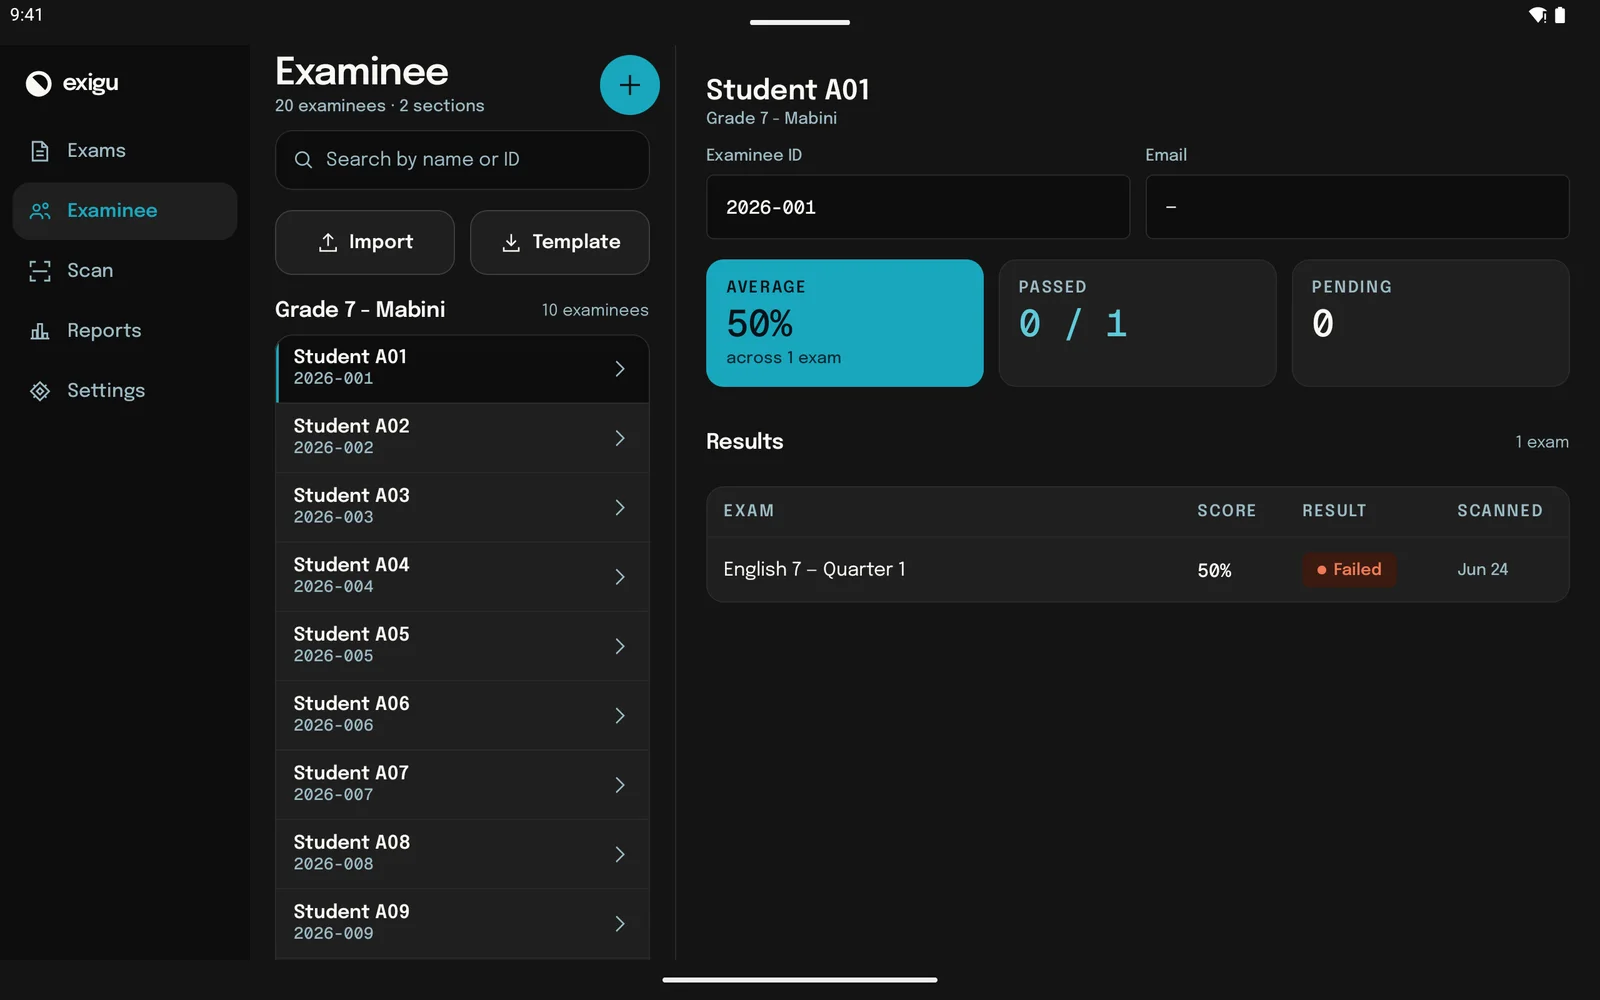Image resolution: width=1600 pixels, height=1000 pixels.
Task: Open Student A04 from the list
Action: [462, 576]
